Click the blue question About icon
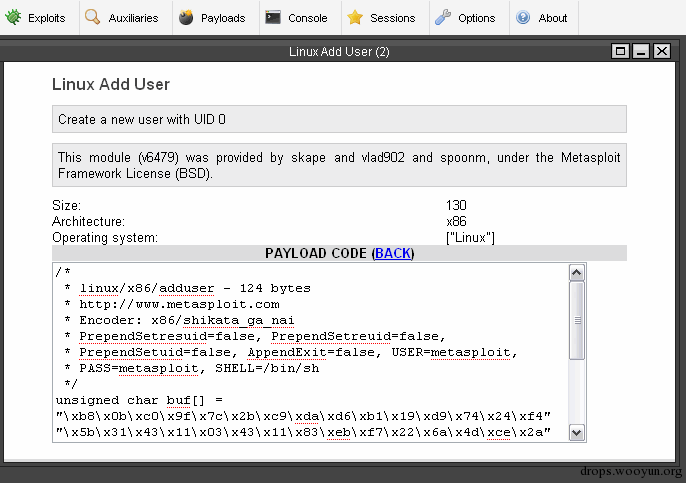This screenshot has height=483, width=686. pos(523,18)
